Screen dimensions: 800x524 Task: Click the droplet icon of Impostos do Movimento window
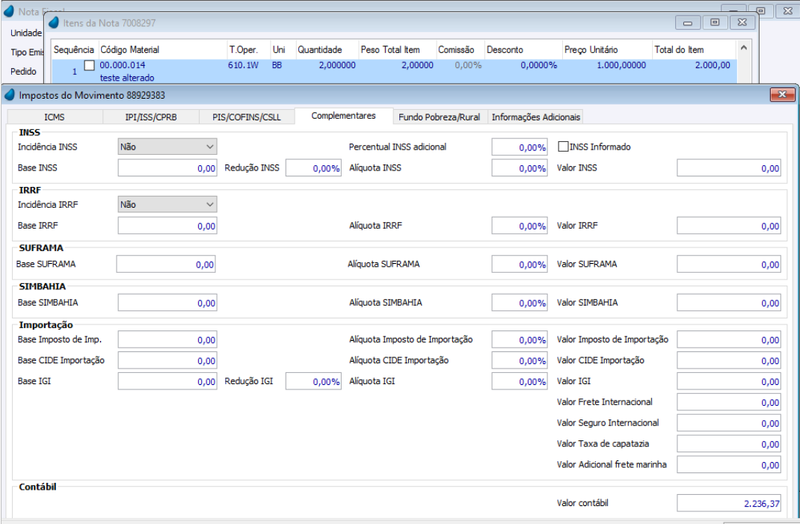10,94
